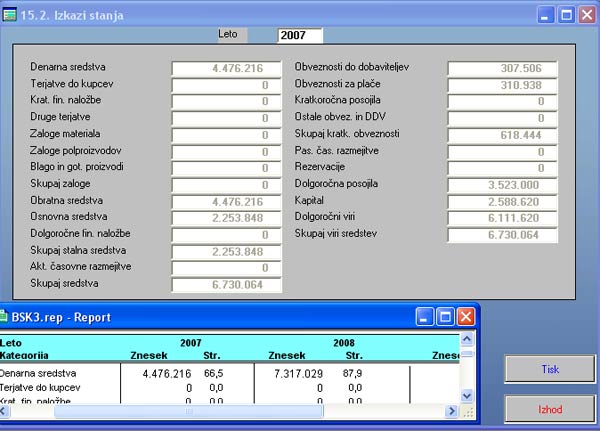This screenshot has width=600, height=431.
Task: Click the Izkazi stanja window title icon
Action: click(x=12, y=14)
